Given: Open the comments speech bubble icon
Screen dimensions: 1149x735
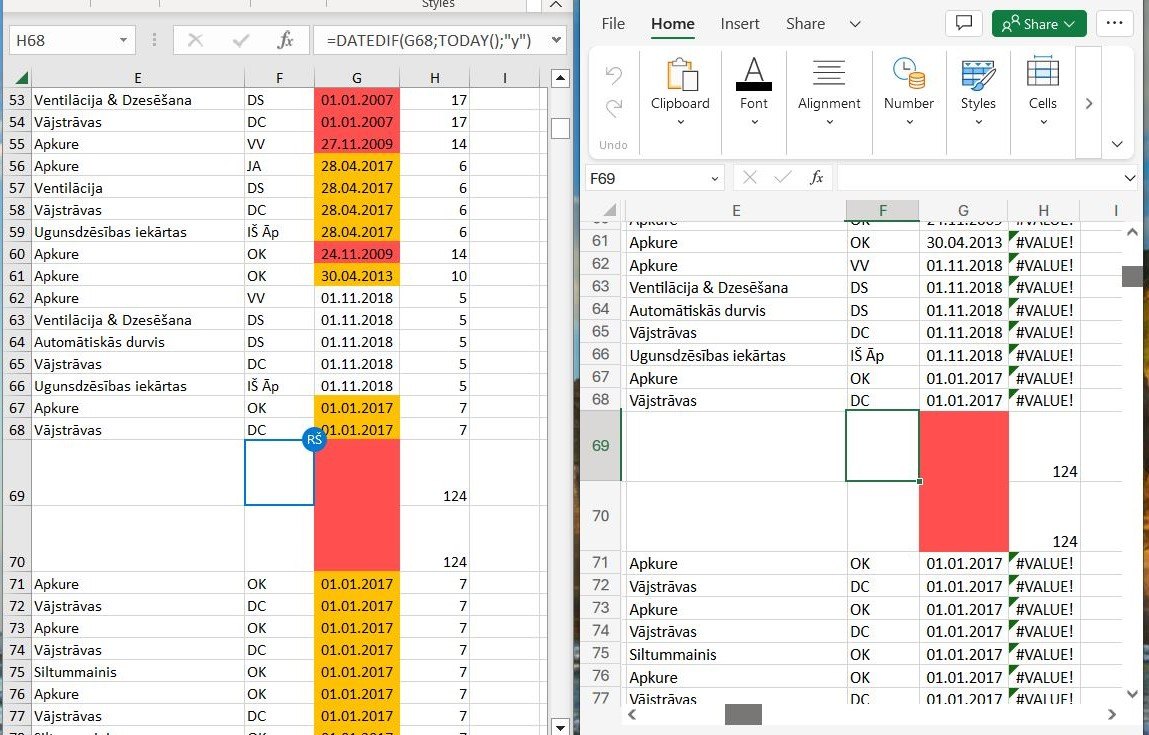Looking at the screenshot, I should pos(964,23).
